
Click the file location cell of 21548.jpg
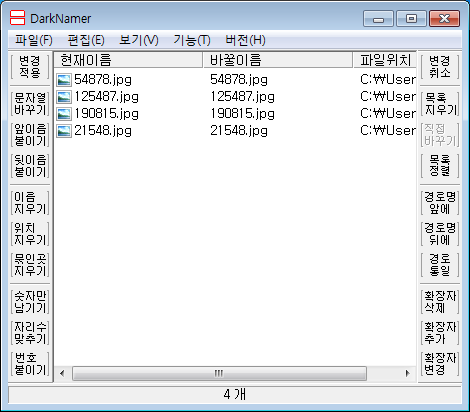(388, 131)
